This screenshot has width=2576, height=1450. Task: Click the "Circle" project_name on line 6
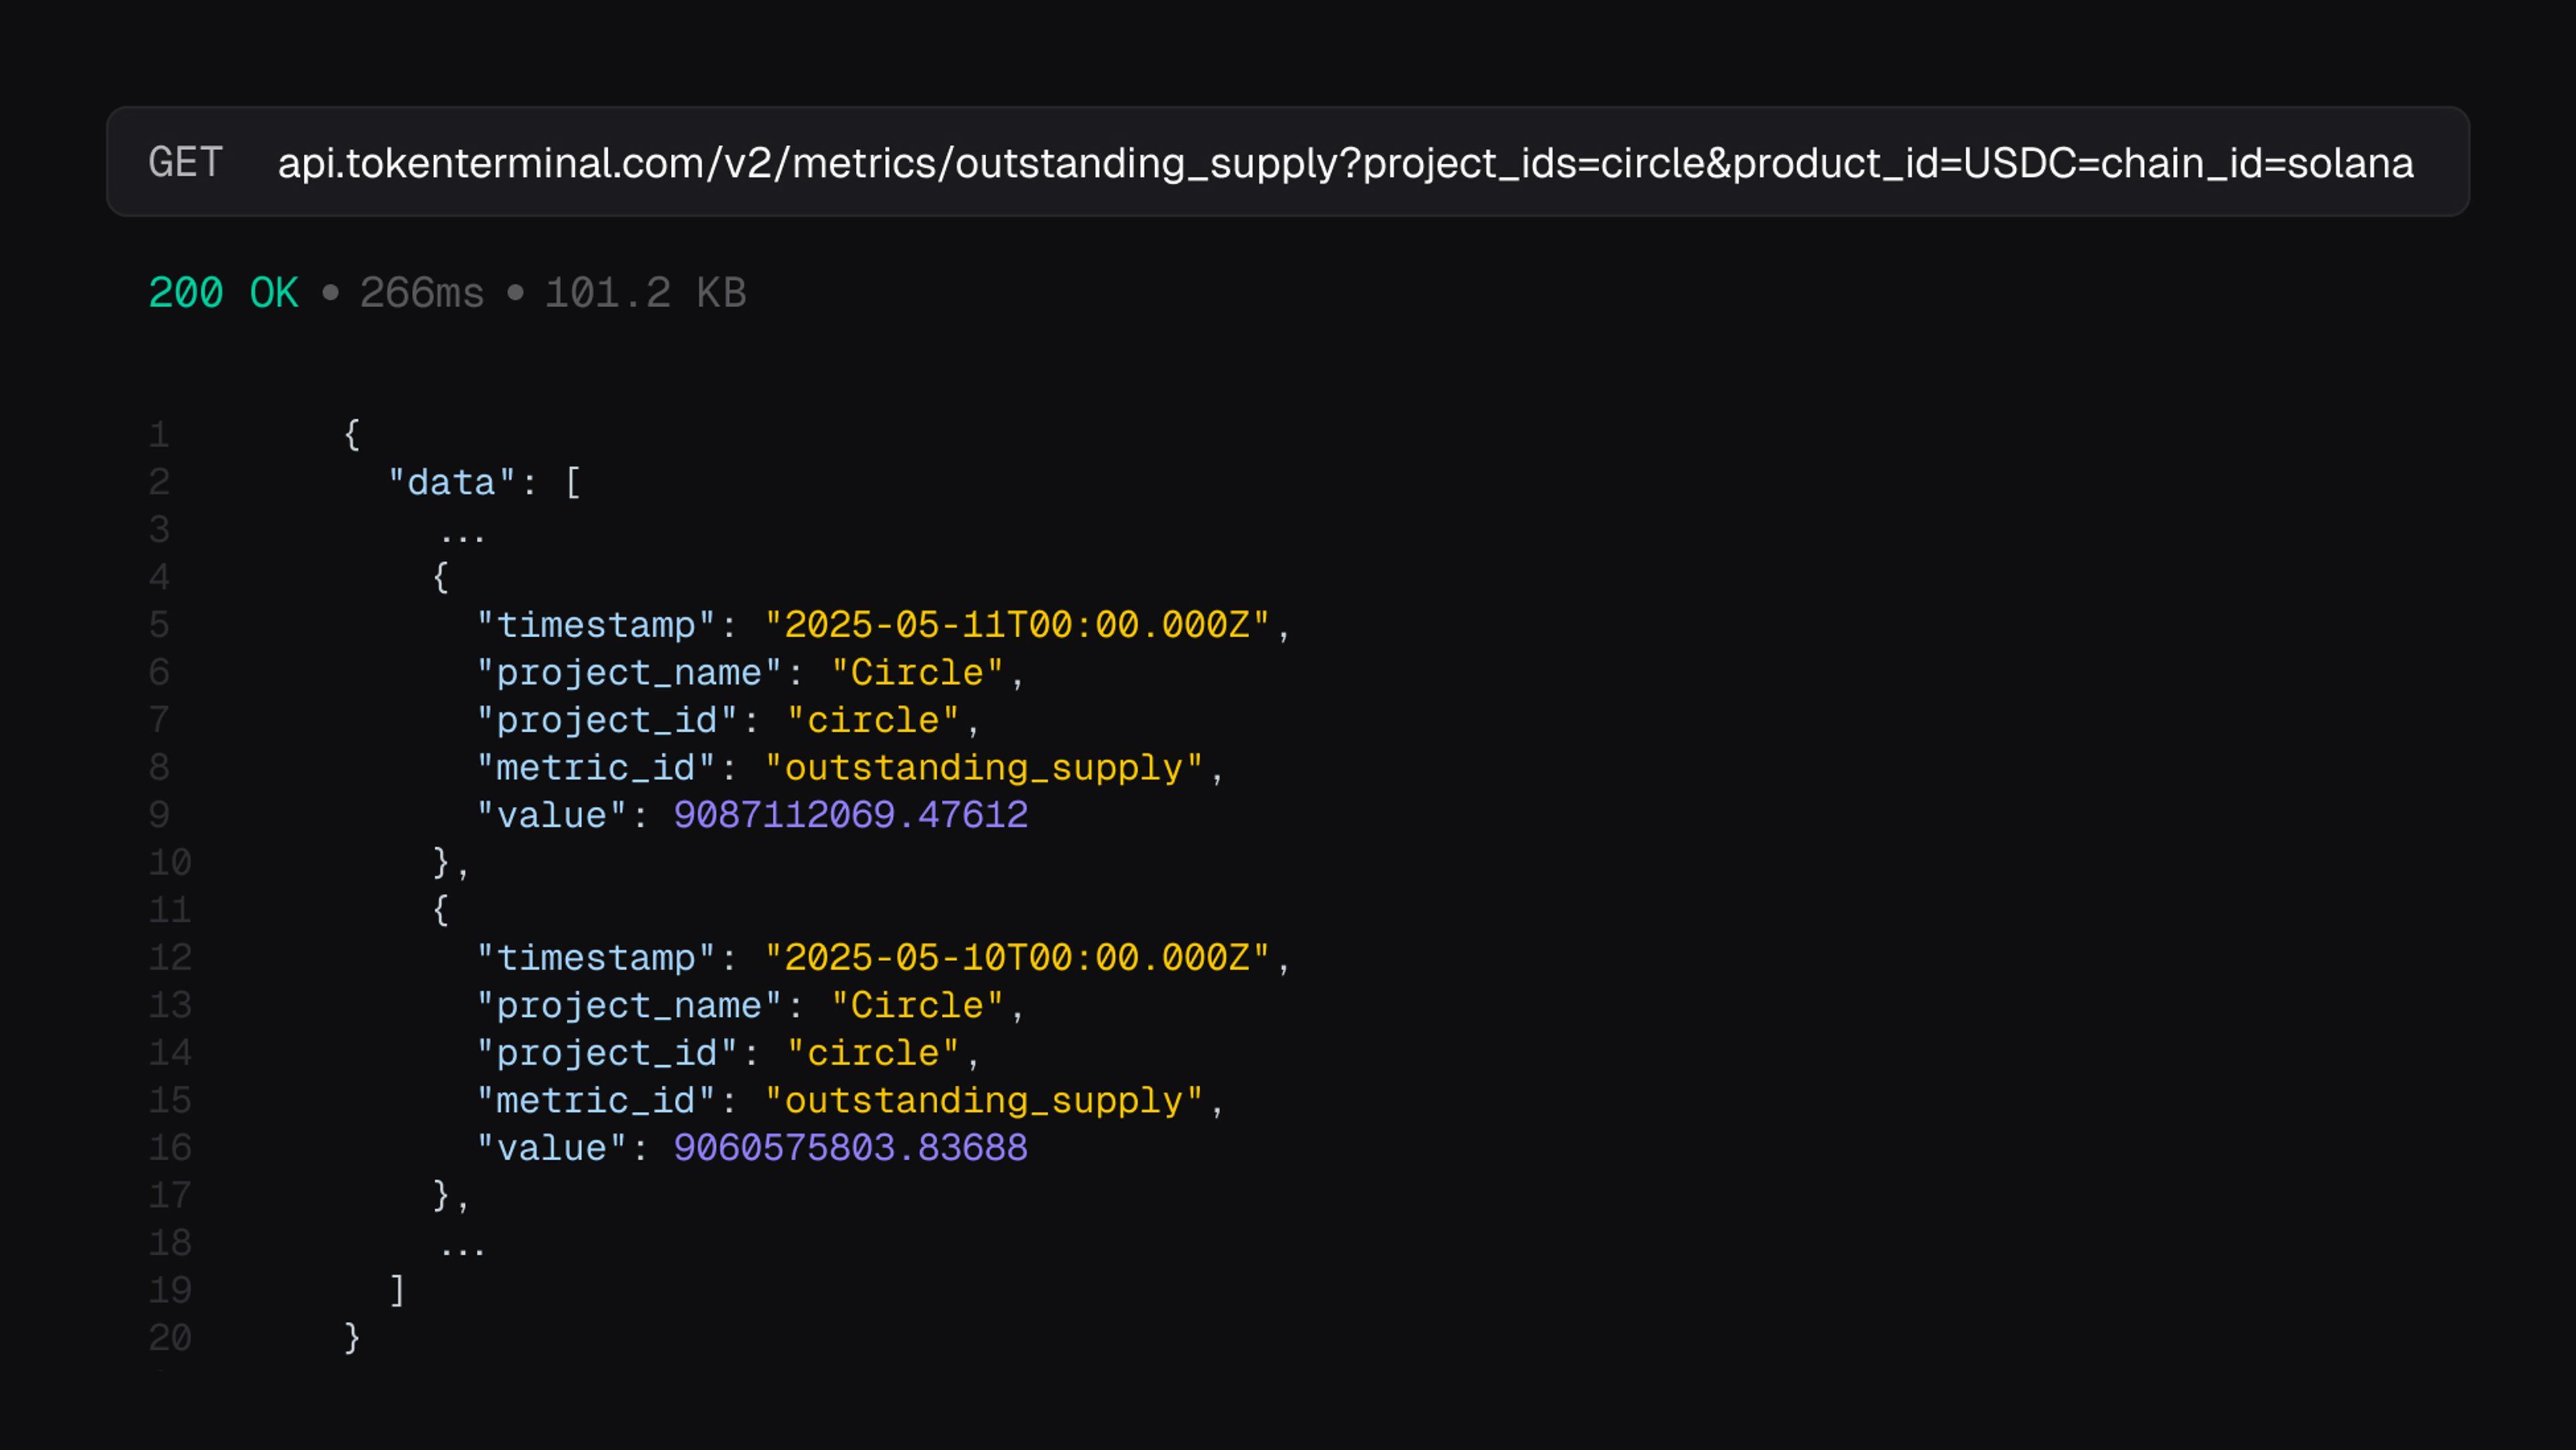tap(917, 673)
